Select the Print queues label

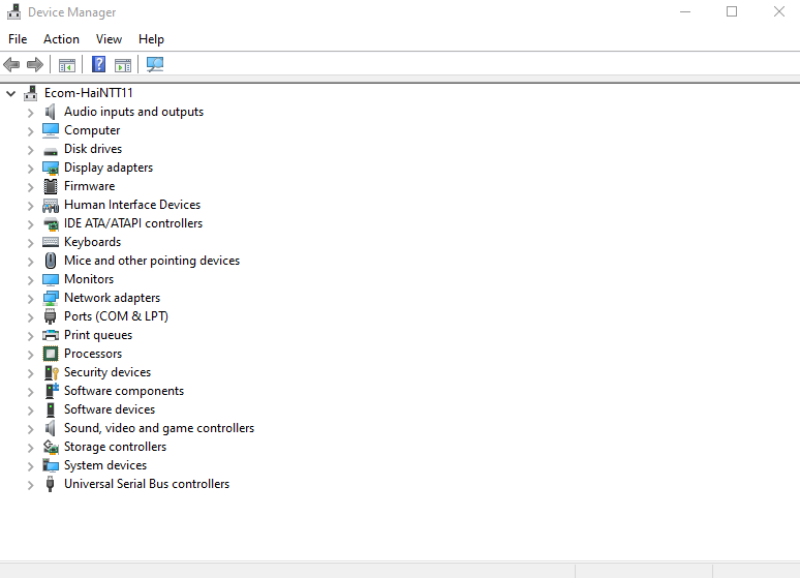tap(98, 335)
